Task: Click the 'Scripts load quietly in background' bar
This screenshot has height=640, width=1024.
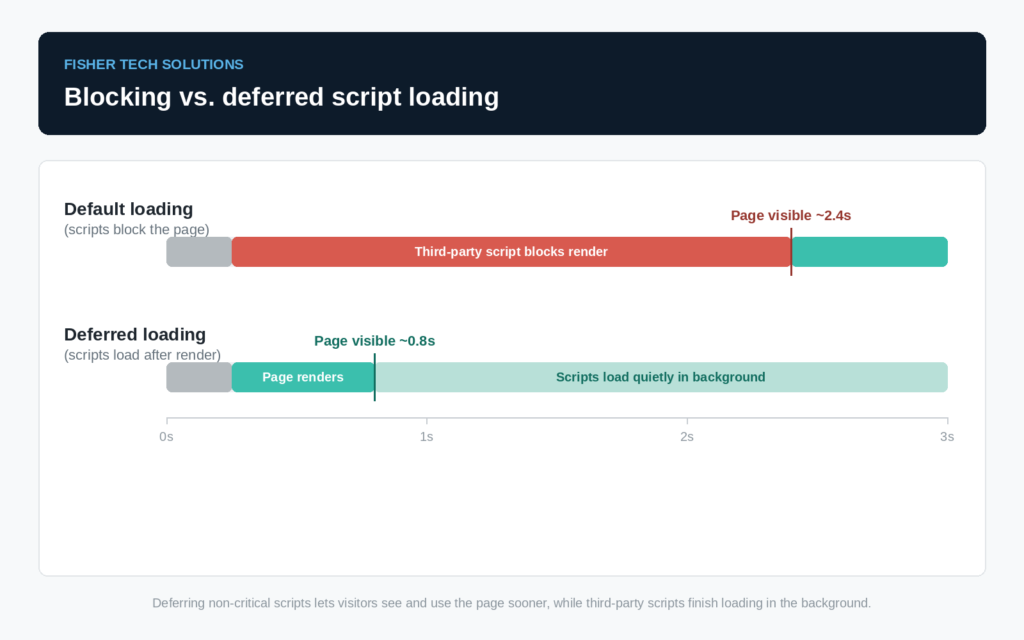Action: (x=661, y=377)
